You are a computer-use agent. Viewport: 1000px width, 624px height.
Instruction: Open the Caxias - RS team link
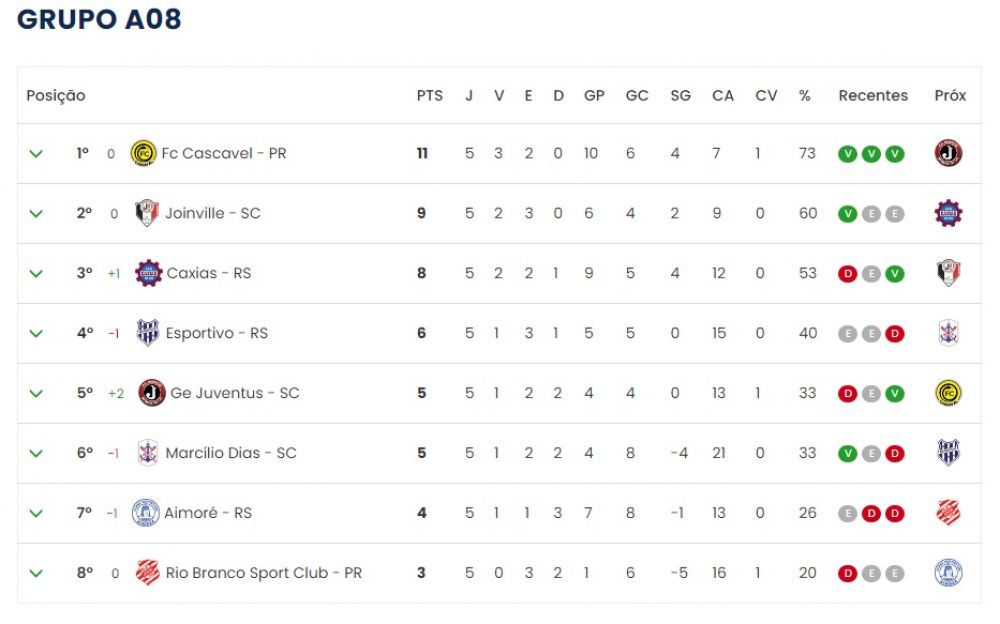pos(209,273)
